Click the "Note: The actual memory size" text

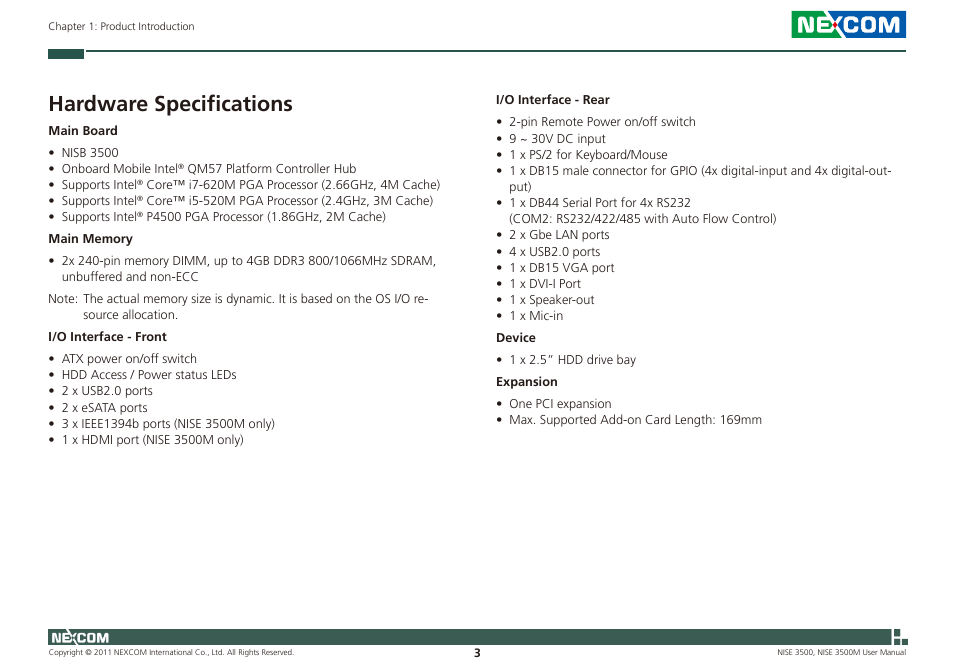(238, 307)
